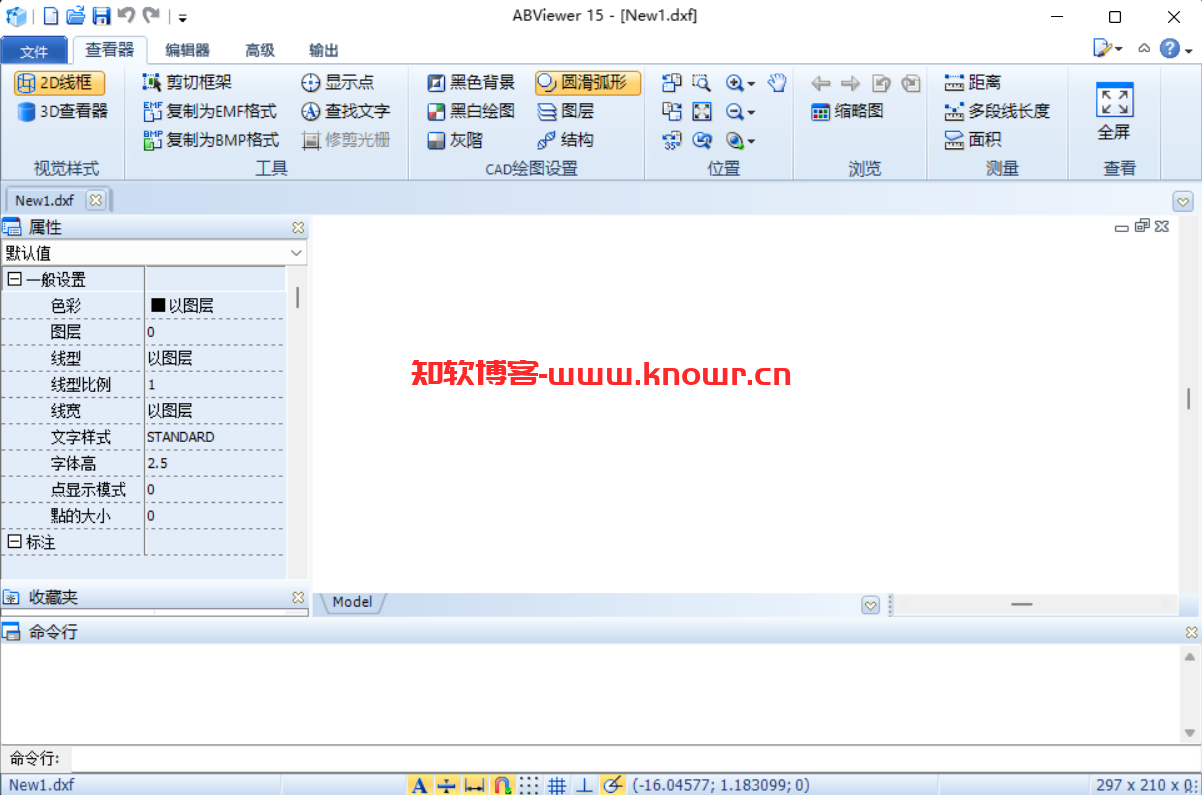The height and width of the screenshot is (795, 1202).
Task: Toggle 圆滑弧形 smooth arcs
Action: tap(587, 83)
